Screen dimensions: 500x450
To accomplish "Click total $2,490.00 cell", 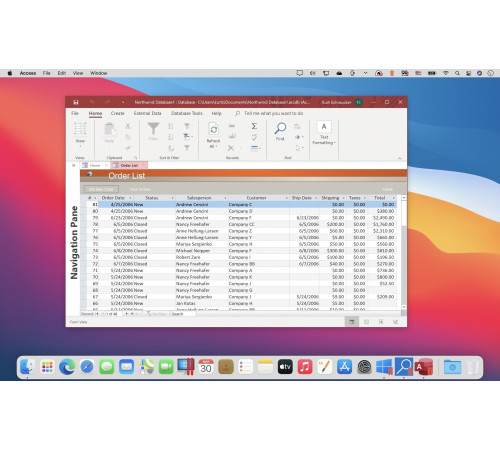I will (x=382, y=218).
